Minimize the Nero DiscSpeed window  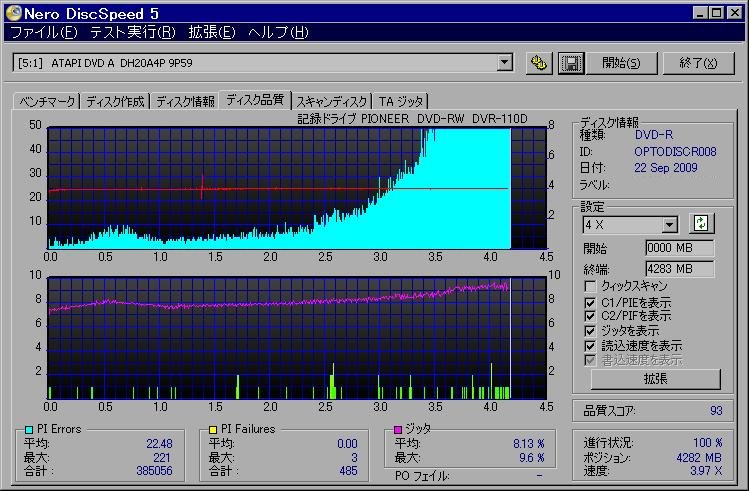[x=700, y=13]
